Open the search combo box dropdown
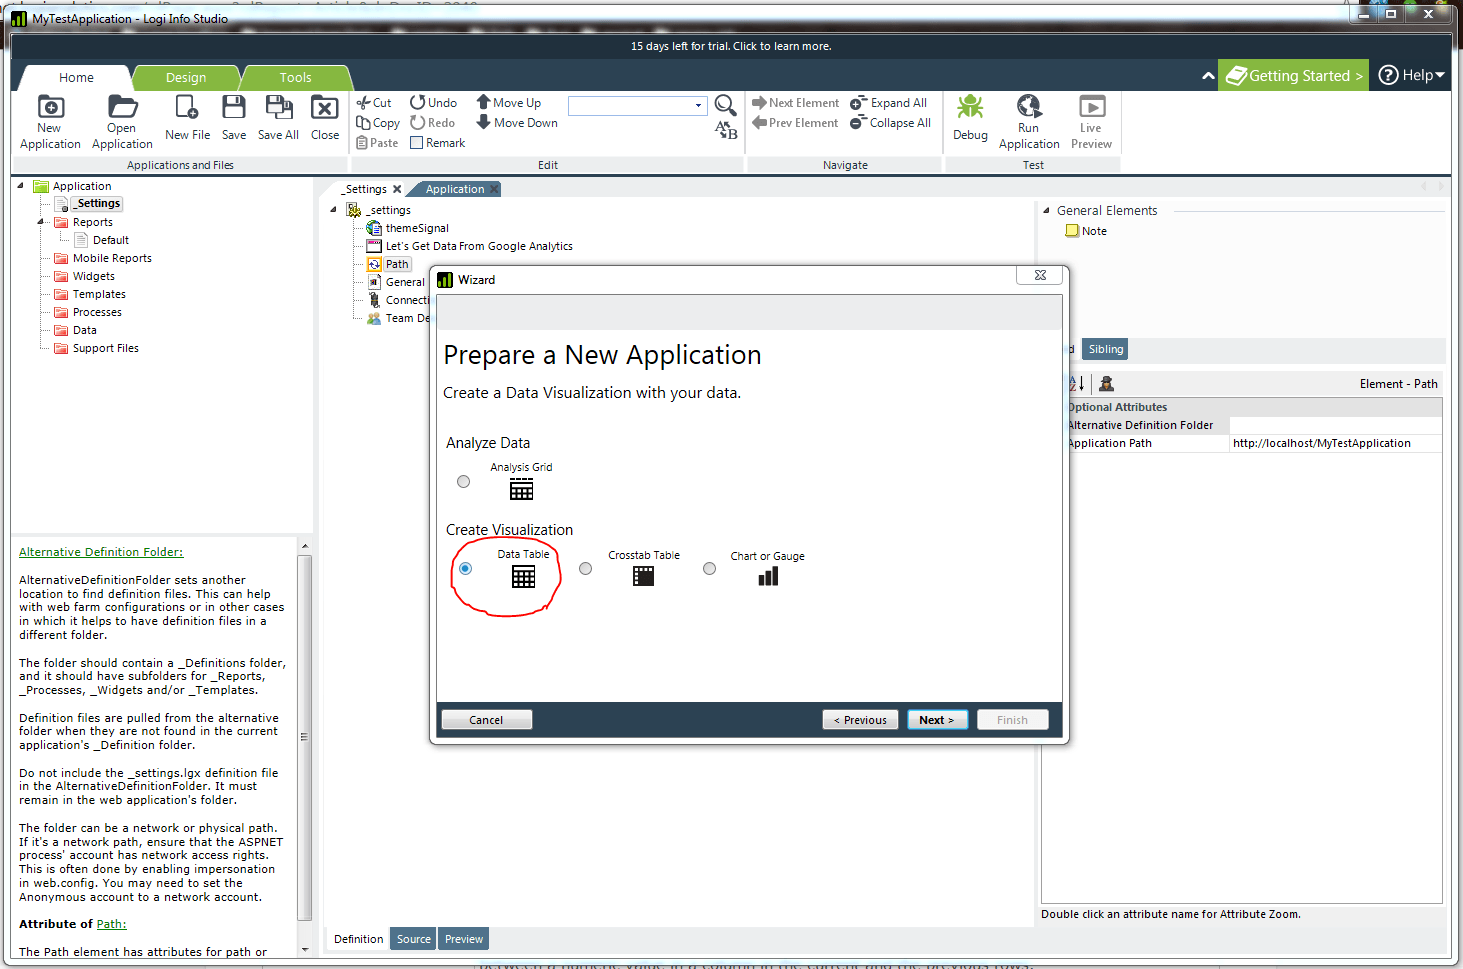The height and width of the screenshot is (969, 1463). coord(698,106)
